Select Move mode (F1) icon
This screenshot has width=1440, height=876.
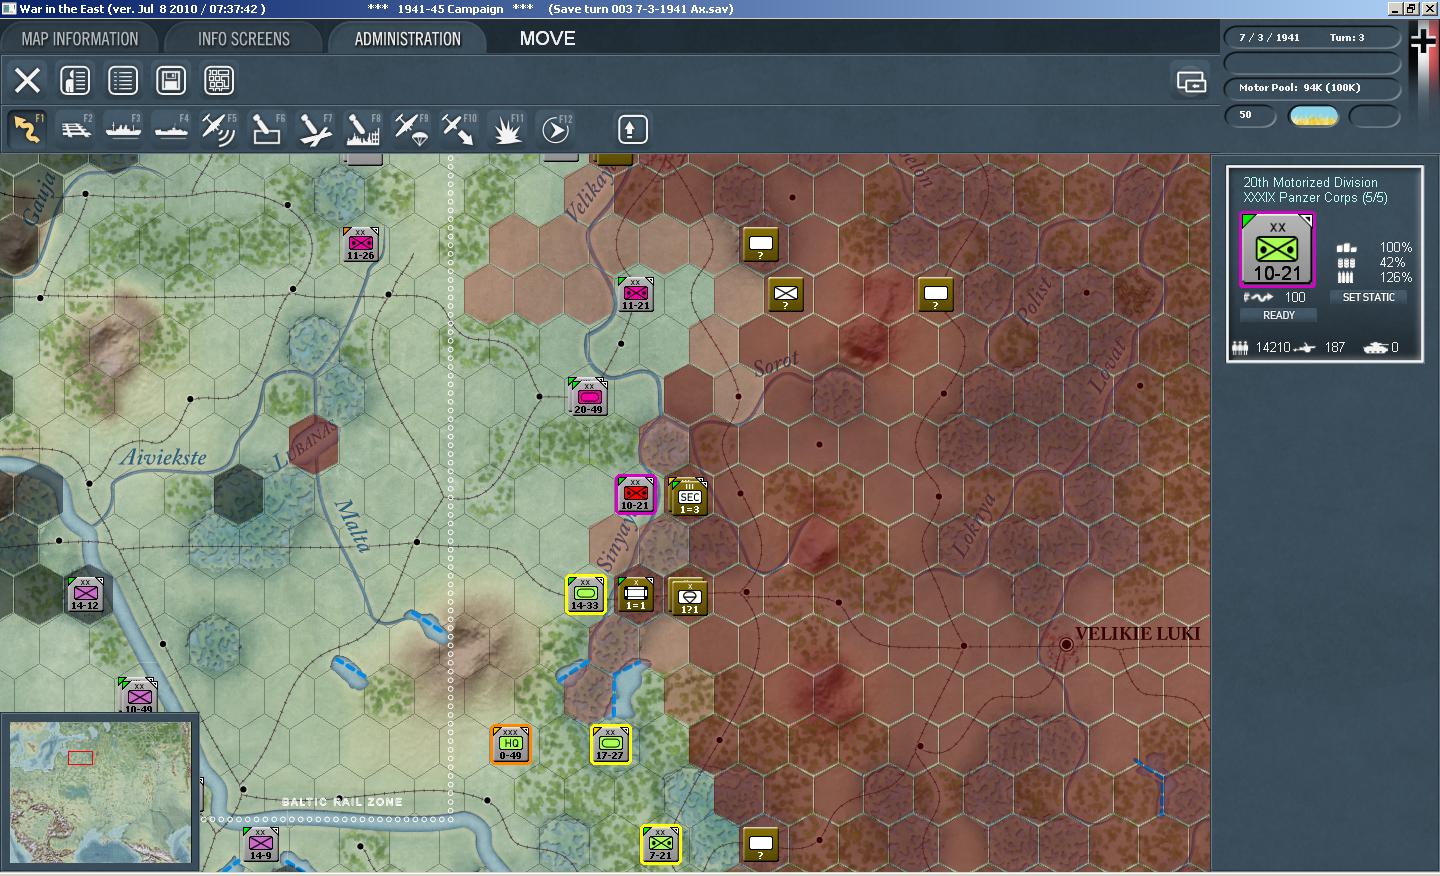[27, 129]
